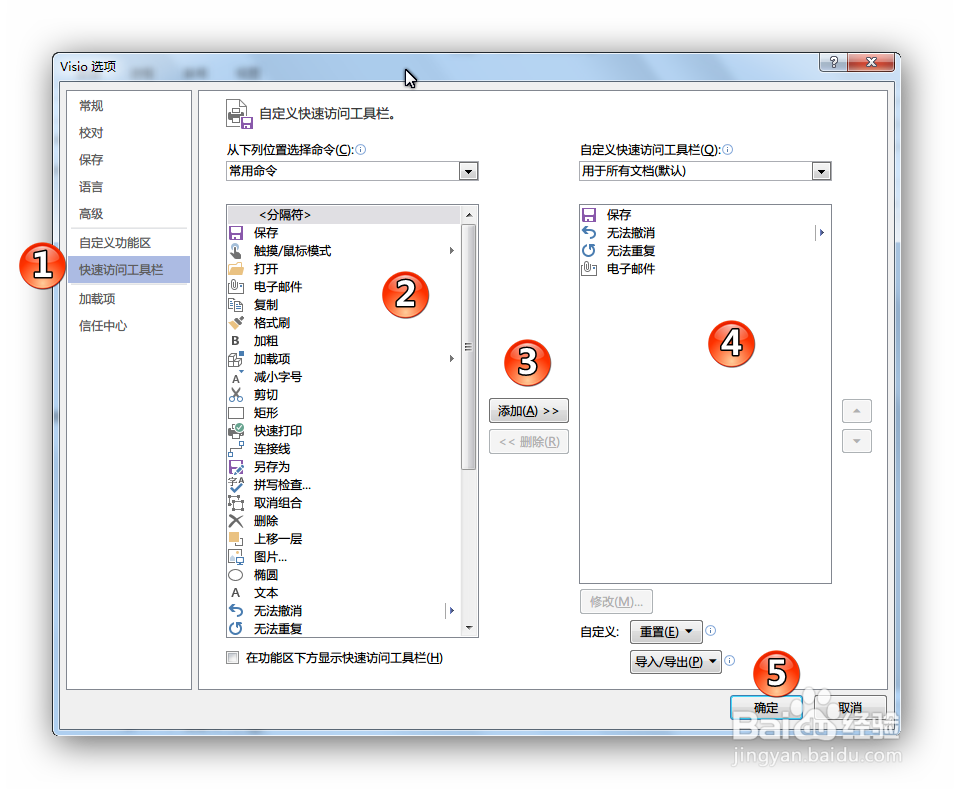
Task: Click command list scroll-down arrow
Action: 468,628
